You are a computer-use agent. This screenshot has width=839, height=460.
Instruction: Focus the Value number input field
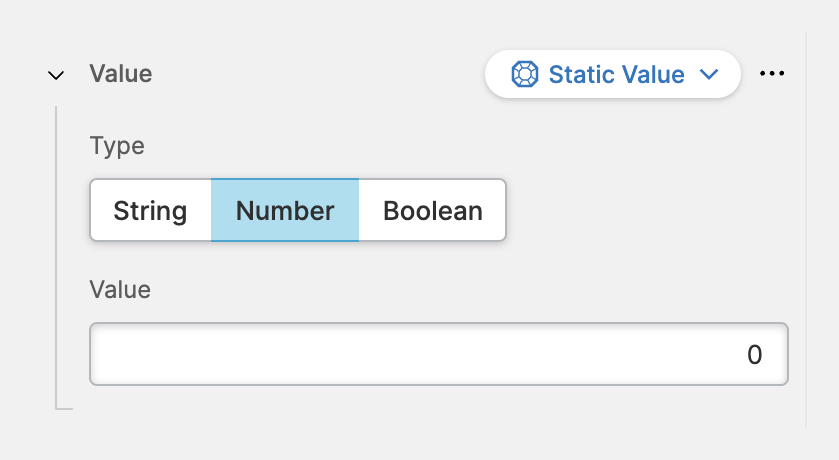pyautogui.click(x=438, y=354)
